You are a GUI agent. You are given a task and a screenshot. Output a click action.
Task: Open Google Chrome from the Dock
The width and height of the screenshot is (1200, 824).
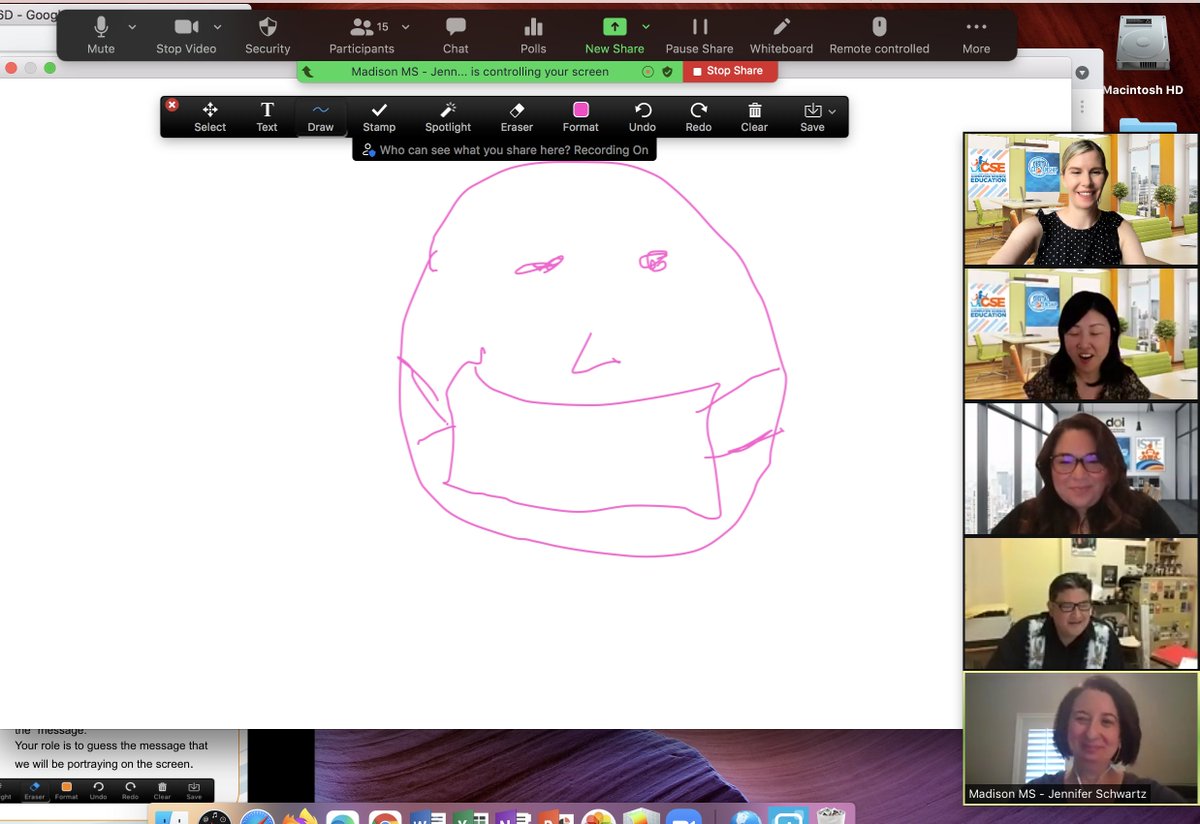coord(385,816)
